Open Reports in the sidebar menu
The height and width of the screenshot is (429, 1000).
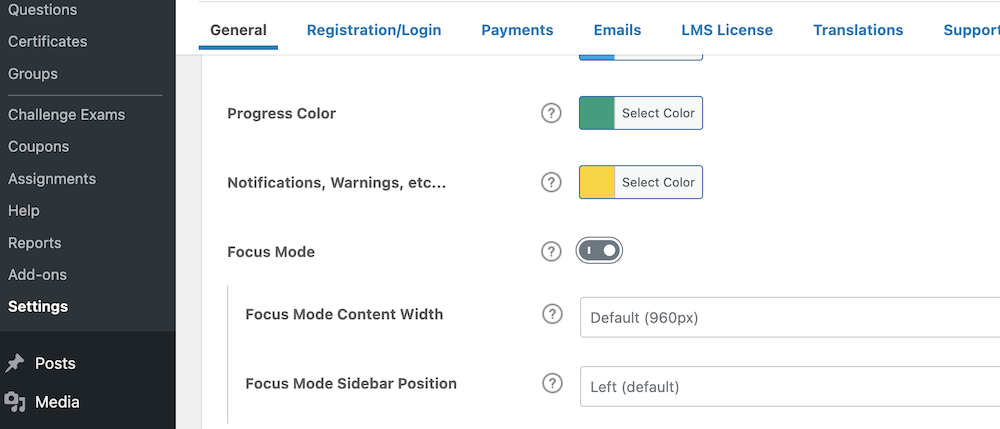tap(35, 243)
